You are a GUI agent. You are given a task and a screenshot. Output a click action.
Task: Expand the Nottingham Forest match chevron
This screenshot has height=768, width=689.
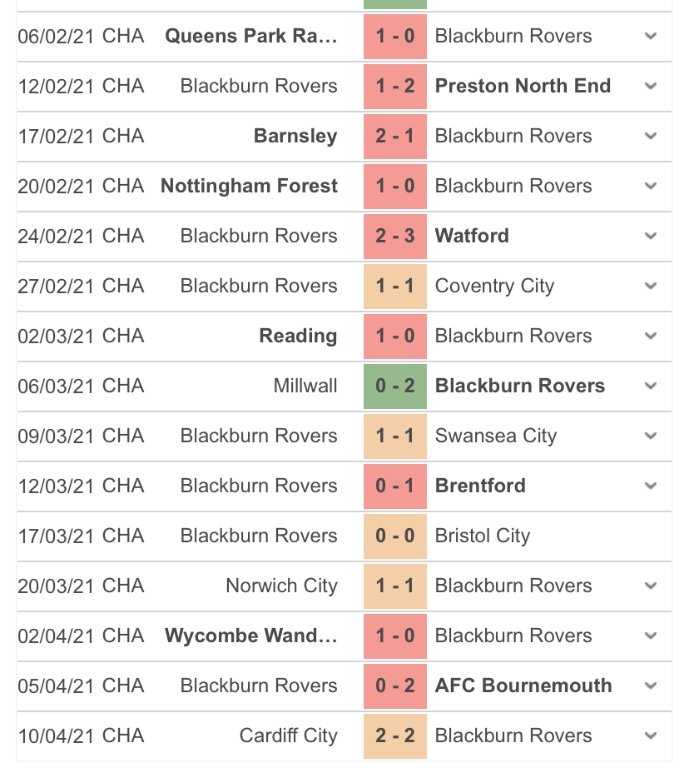click(x=651, y=186)
